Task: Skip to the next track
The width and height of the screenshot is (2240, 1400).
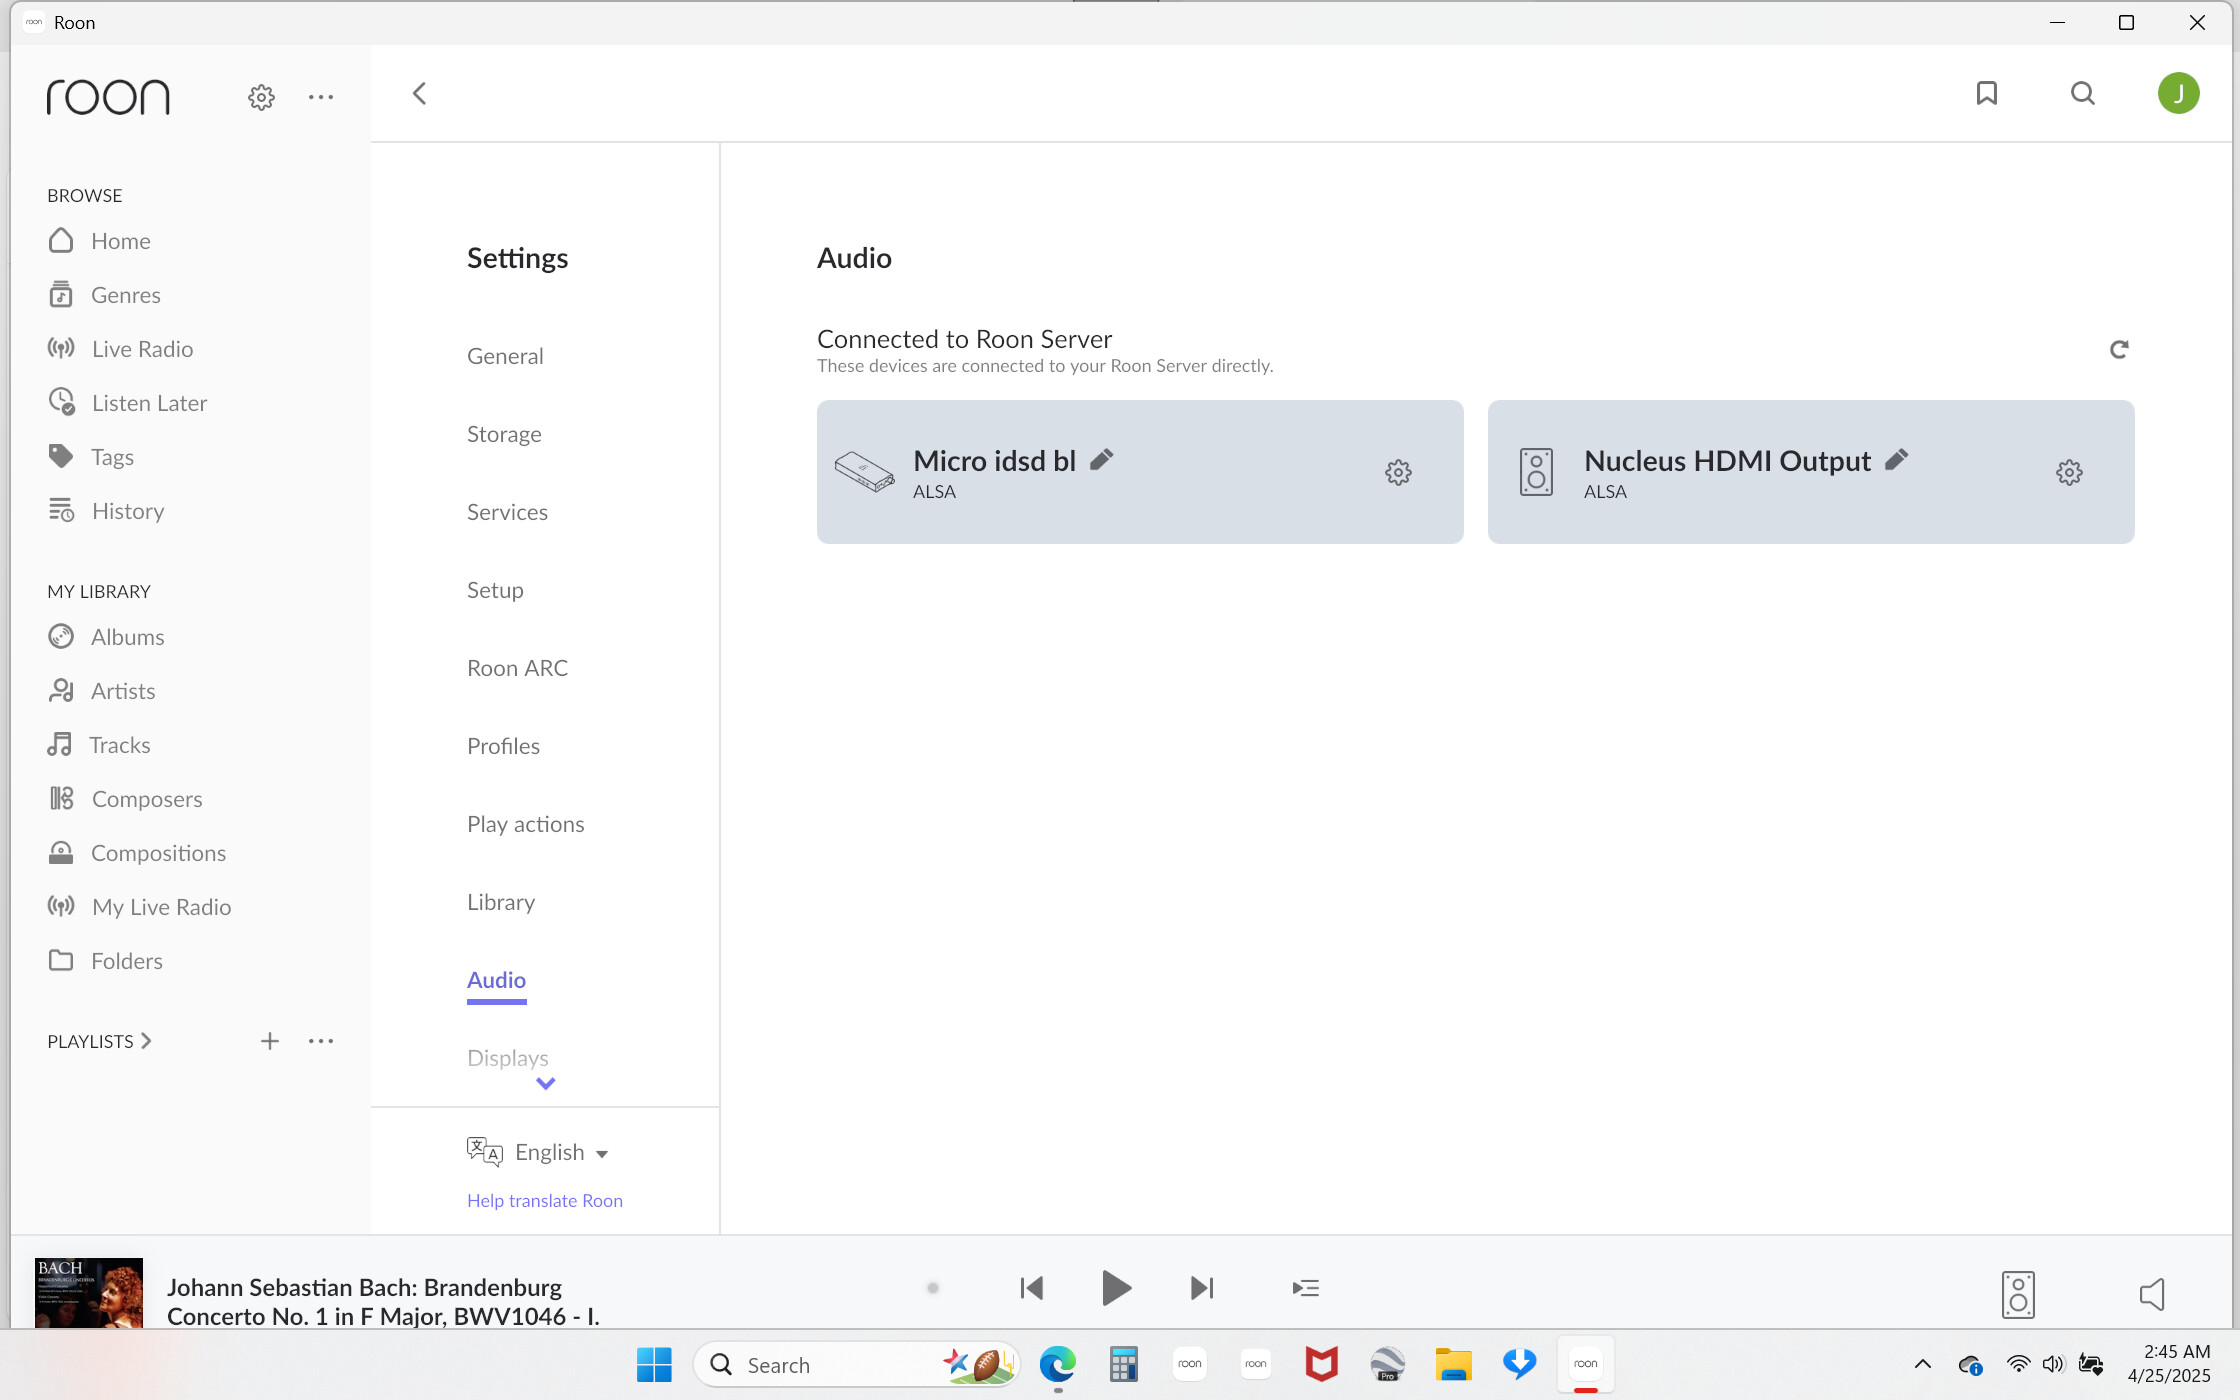Action: pos(1202,1288)
